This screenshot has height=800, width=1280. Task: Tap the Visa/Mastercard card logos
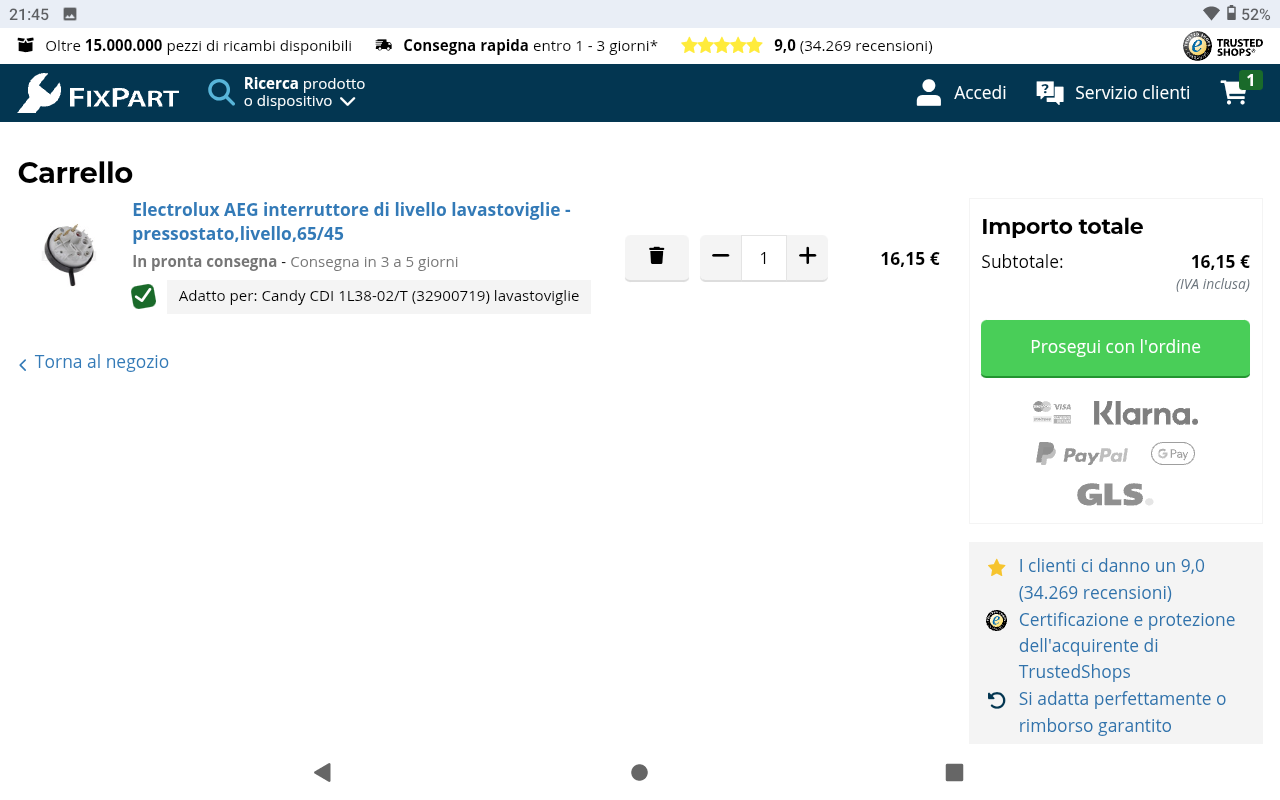[x=1052, y=413]
